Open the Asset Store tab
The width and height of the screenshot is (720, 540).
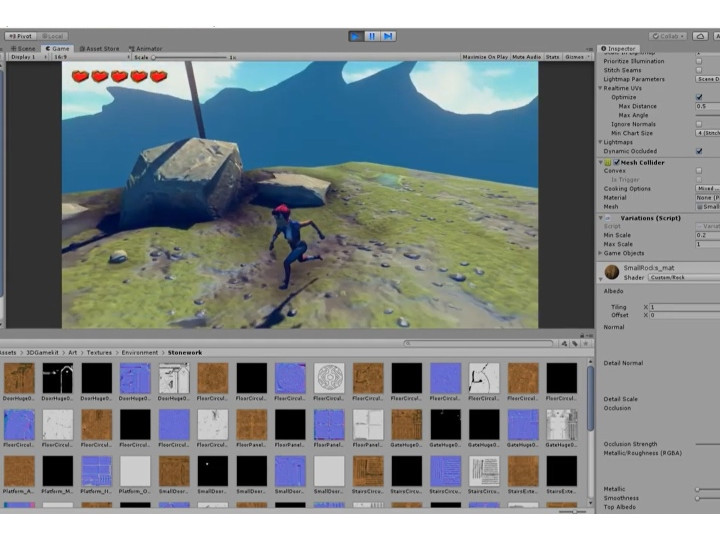point(99,49)
